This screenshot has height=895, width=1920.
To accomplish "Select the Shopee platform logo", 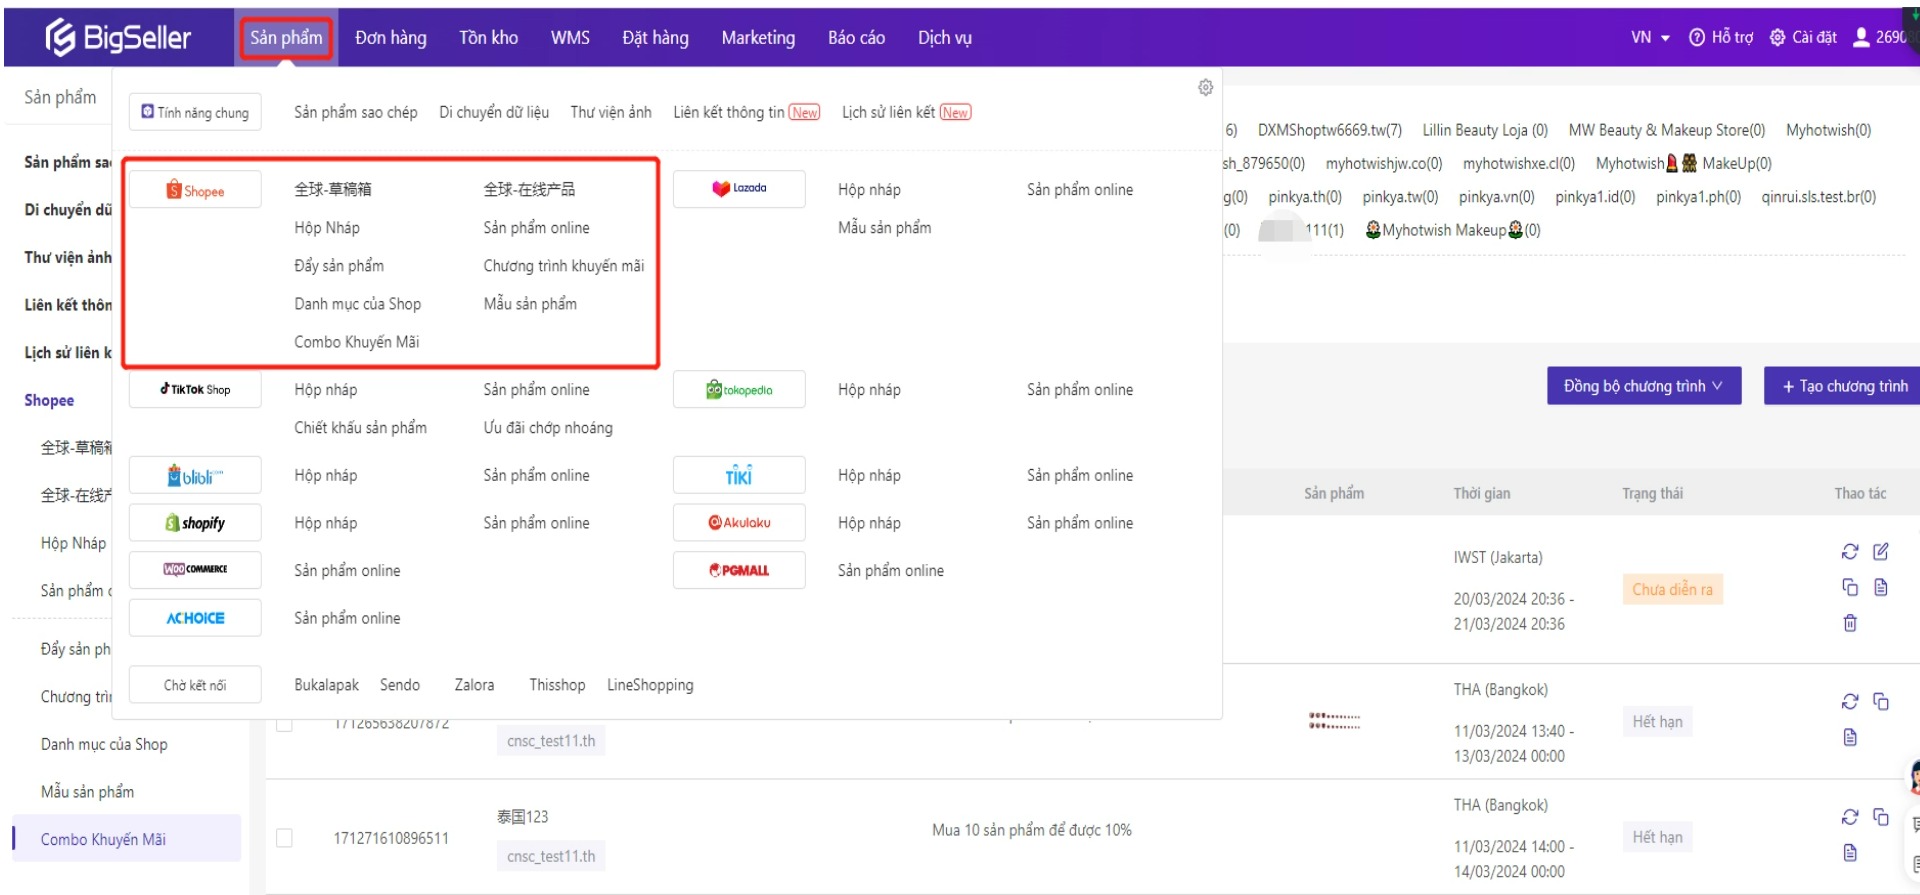I will (x=195, y=190).
